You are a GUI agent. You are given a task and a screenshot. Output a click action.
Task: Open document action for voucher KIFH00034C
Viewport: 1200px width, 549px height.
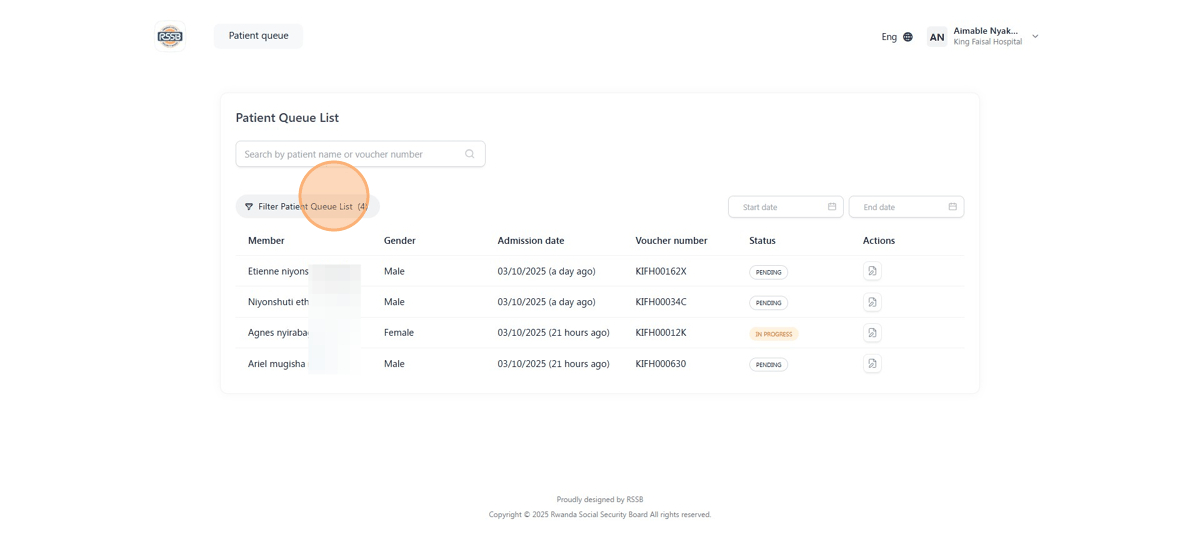coord(872,302)
